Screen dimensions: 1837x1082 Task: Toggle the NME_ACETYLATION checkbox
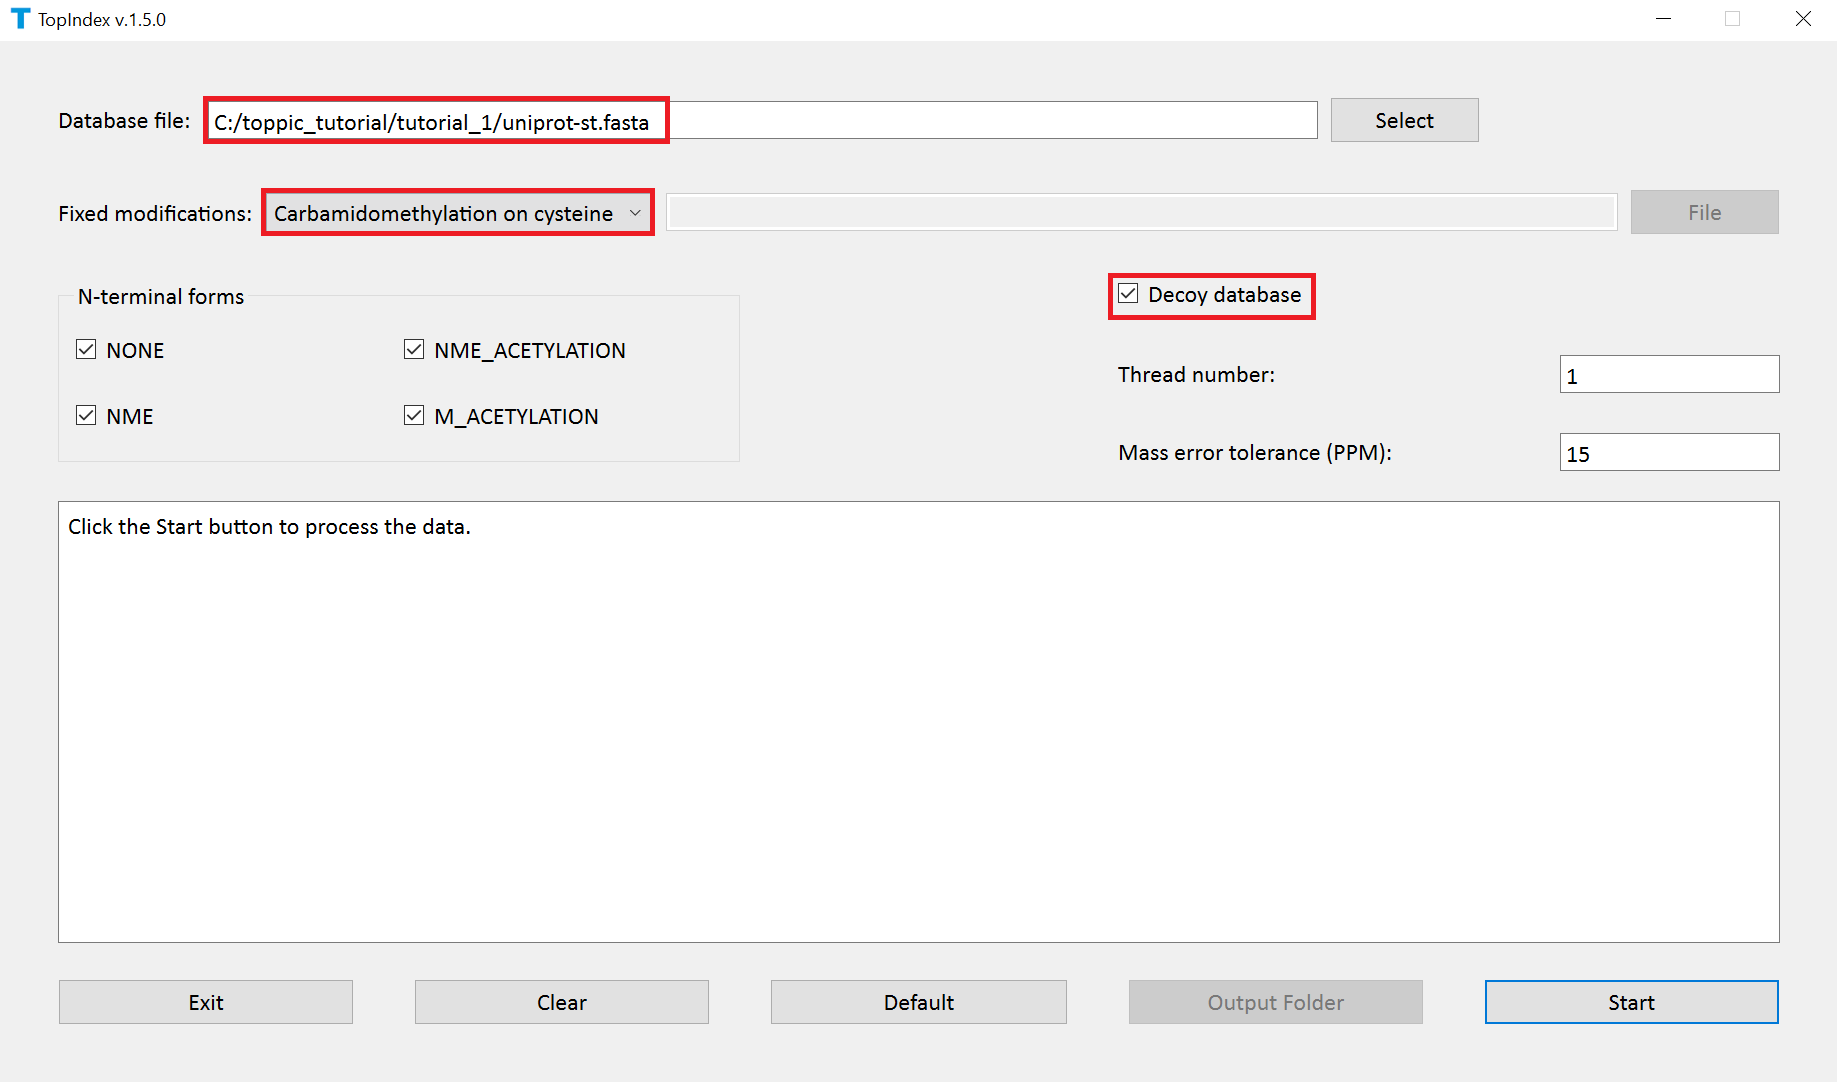coord(414,350)
